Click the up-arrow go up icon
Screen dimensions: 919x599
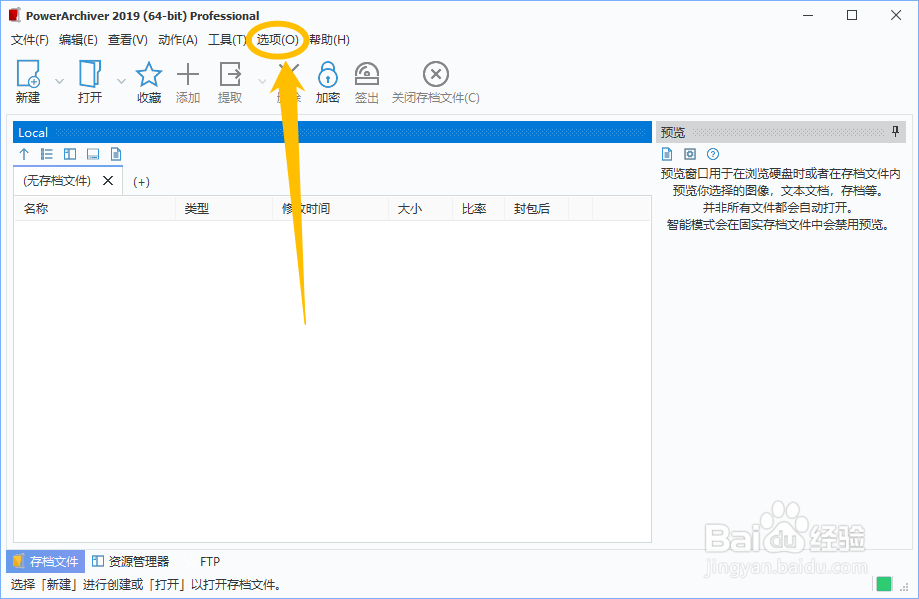pos(24,154)
